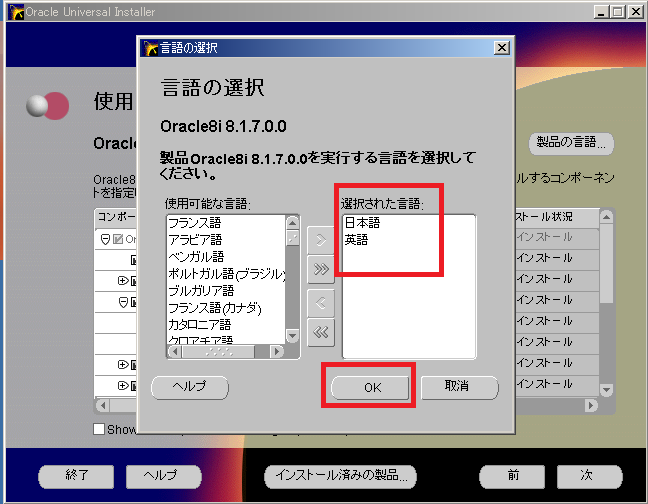
Task: Click the install-status column header
Action: pos(557,217)
